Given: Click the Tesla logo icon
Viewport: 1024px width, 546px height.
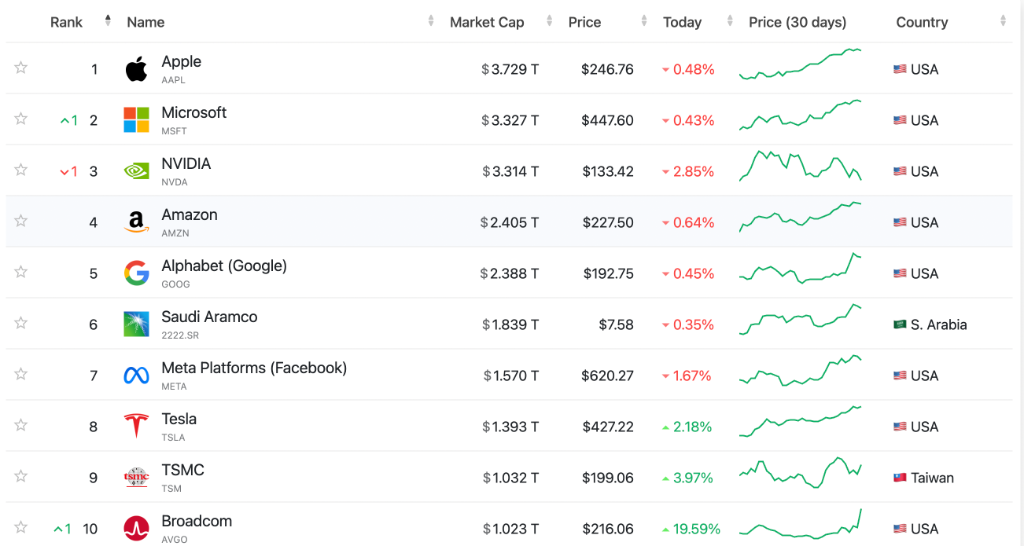Looking at the screenshot, I should pos(136,426).
